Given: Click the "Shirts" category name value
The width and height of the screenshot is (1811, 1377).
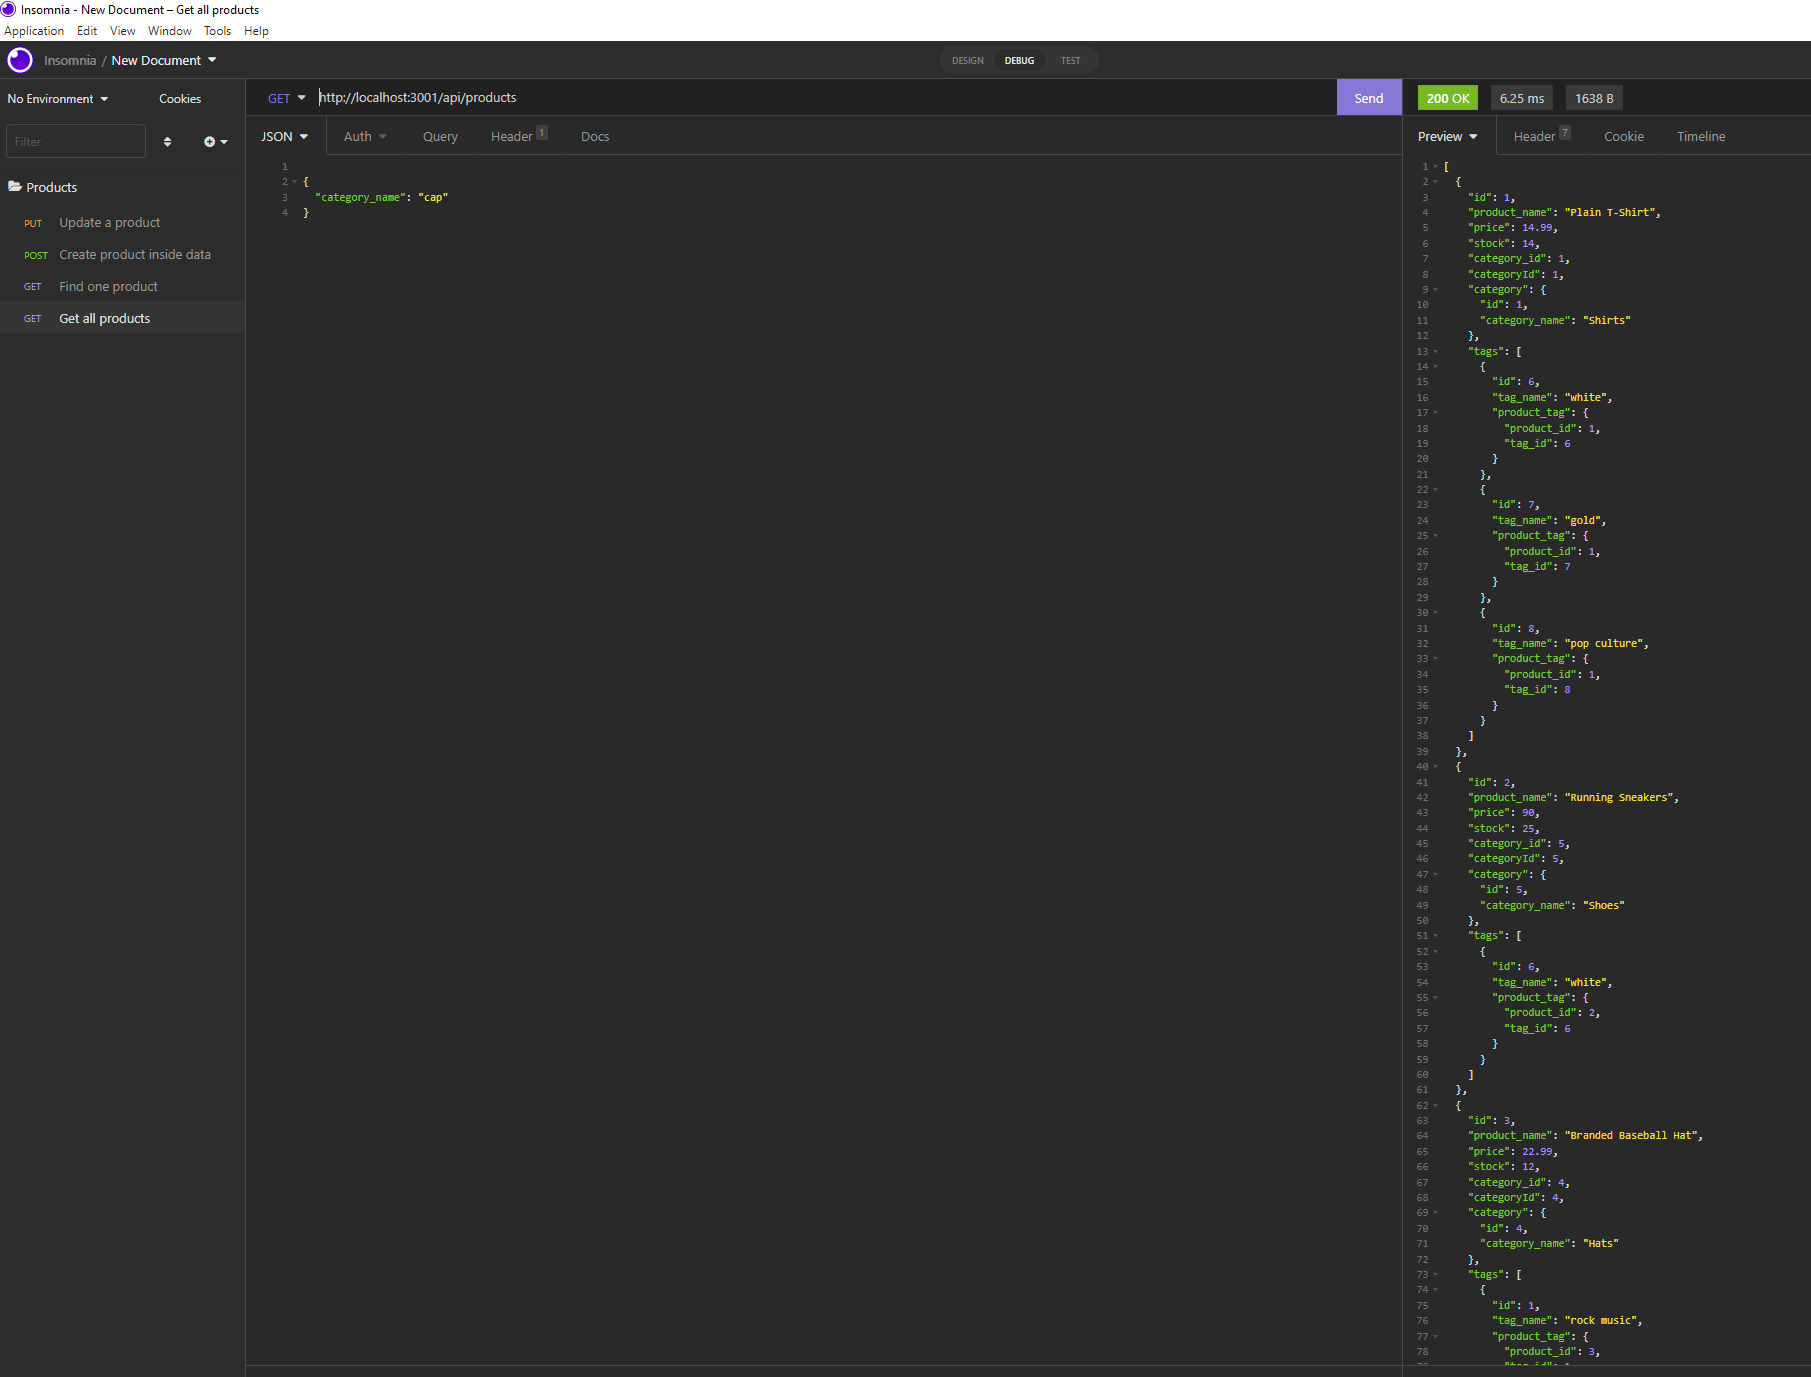Looking at the screenshot, I should [x=1608, y=321].
